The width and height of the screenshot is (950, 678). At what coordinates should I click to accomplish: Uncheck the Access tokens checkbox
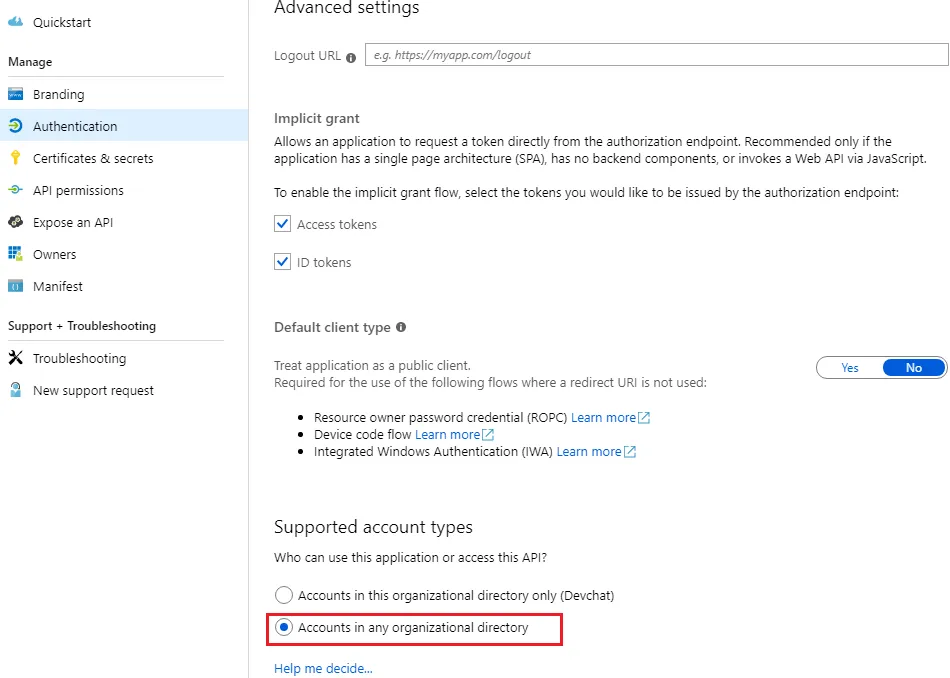click(282, 224)
